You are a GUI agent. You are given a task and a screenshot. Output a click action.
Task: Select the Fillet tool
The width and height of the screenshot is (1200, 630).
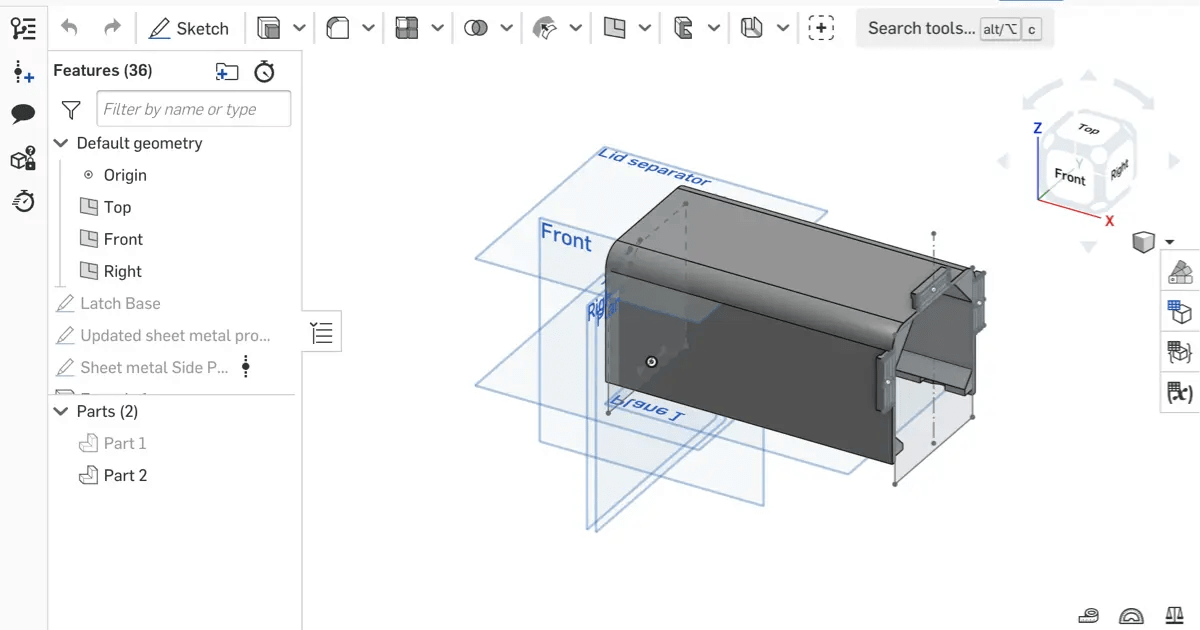[340, 28]
